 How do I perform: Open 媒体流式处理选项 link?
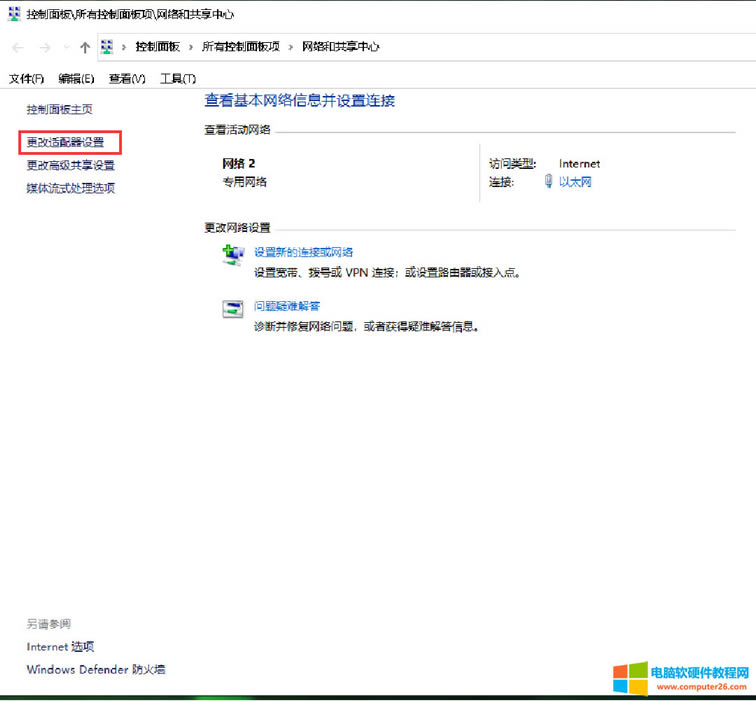pyautogui.click(x=70, y=188)
